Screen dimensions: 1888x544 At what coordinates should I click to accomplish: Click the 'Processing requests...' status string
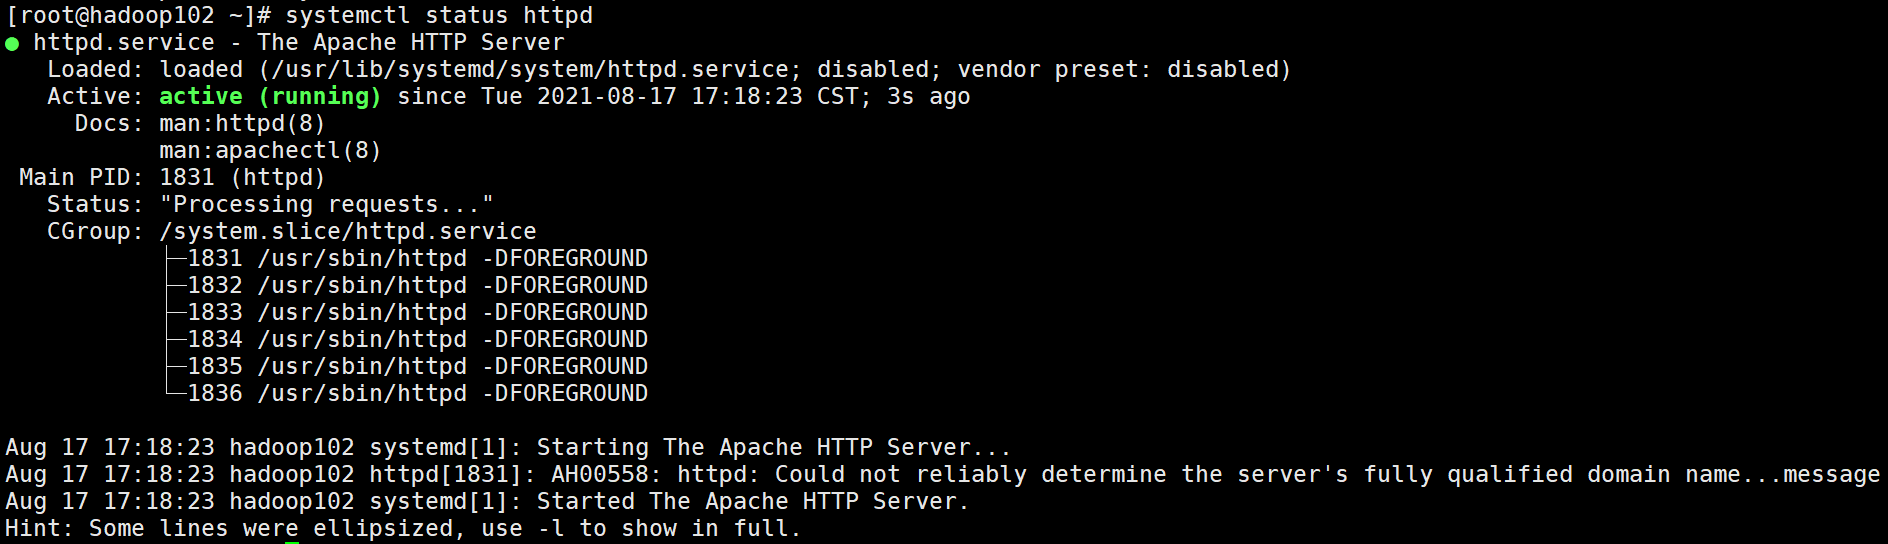pos(326,205)
